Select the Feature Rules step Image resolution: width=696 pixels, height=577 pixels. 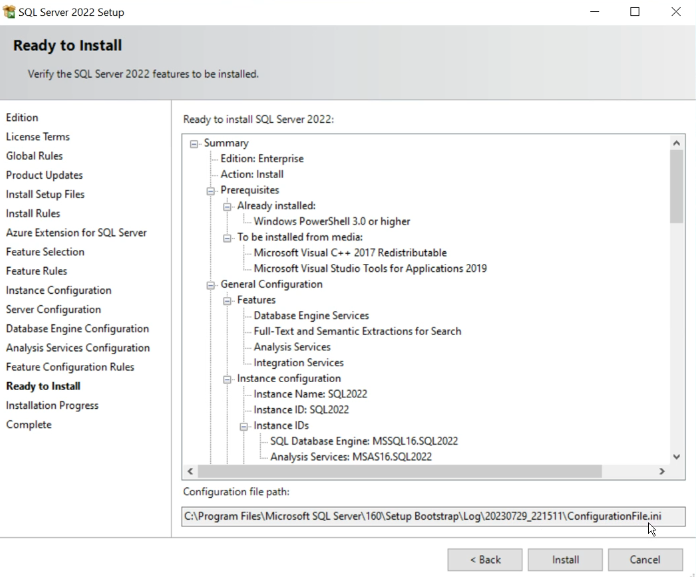pos(36,271)
